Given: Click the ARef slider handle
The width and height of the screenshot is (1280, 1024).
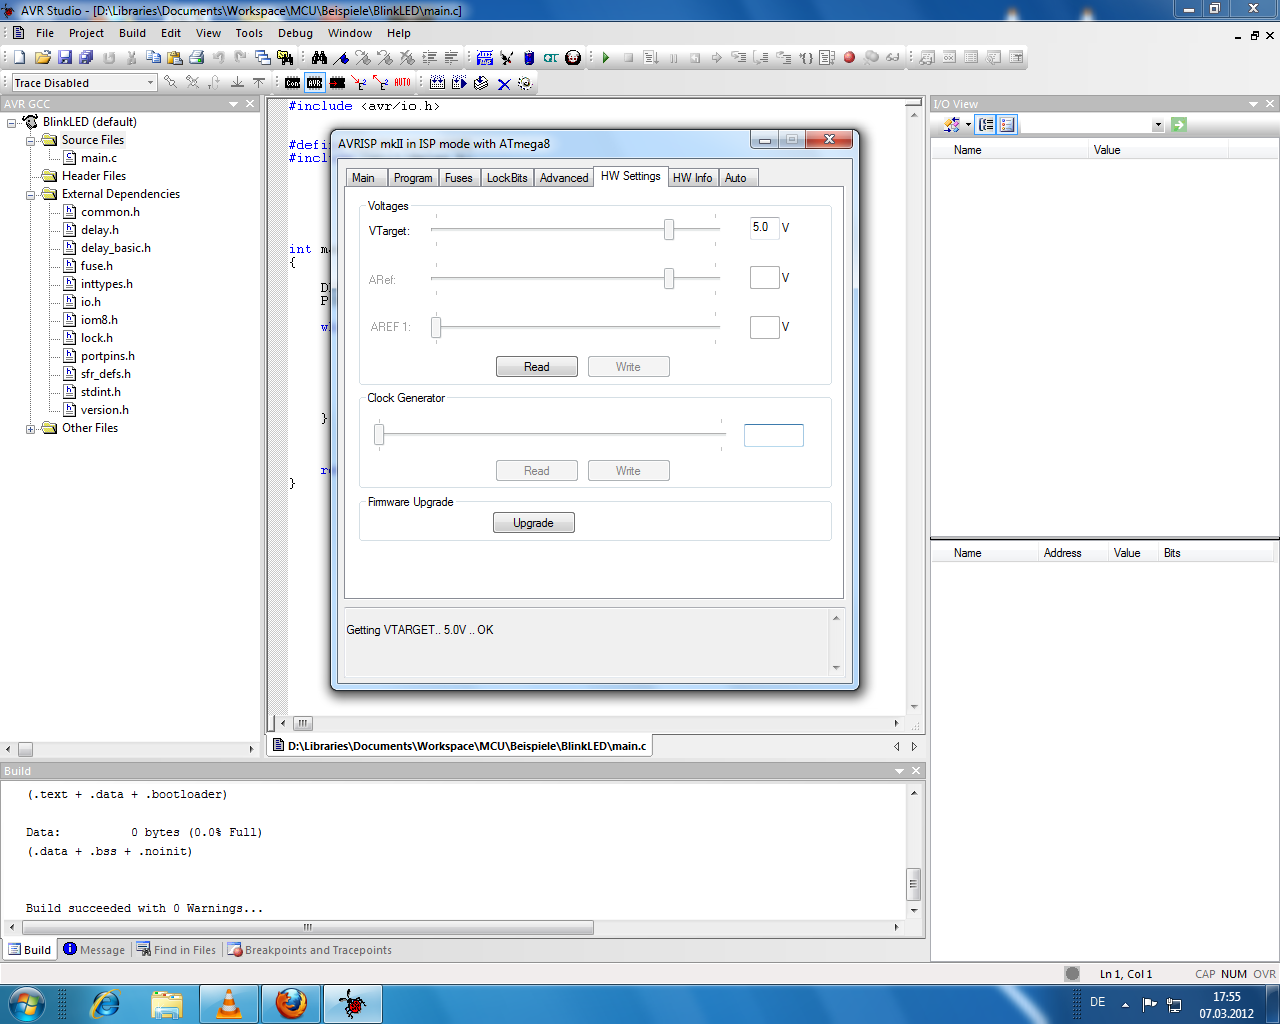Looking at the screenshot, I should point(669,278).
